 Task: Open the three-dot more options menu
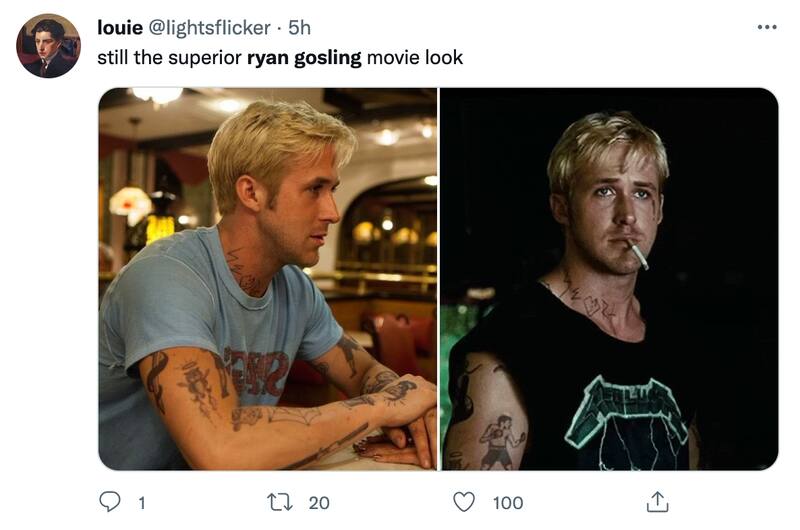pos(767,27)
